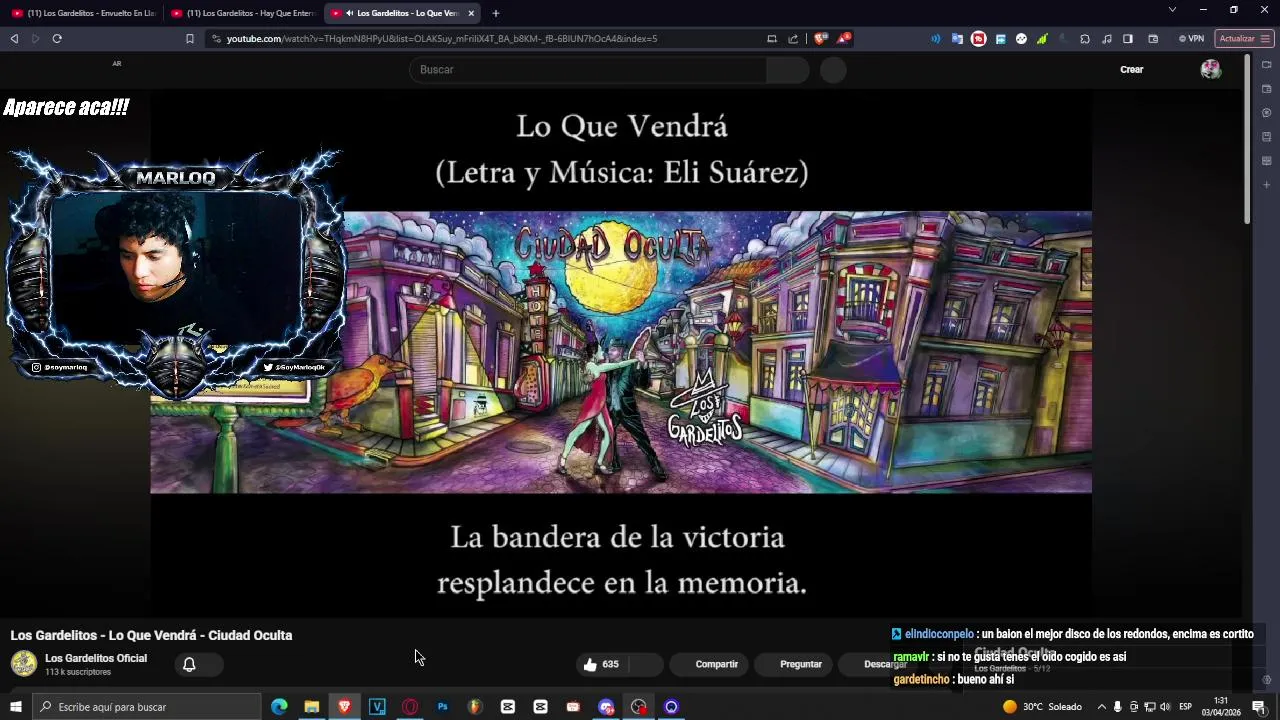Open FL Studio from the taskbar
Viewport: 1280px width, 720px height.
coord(475,707)
